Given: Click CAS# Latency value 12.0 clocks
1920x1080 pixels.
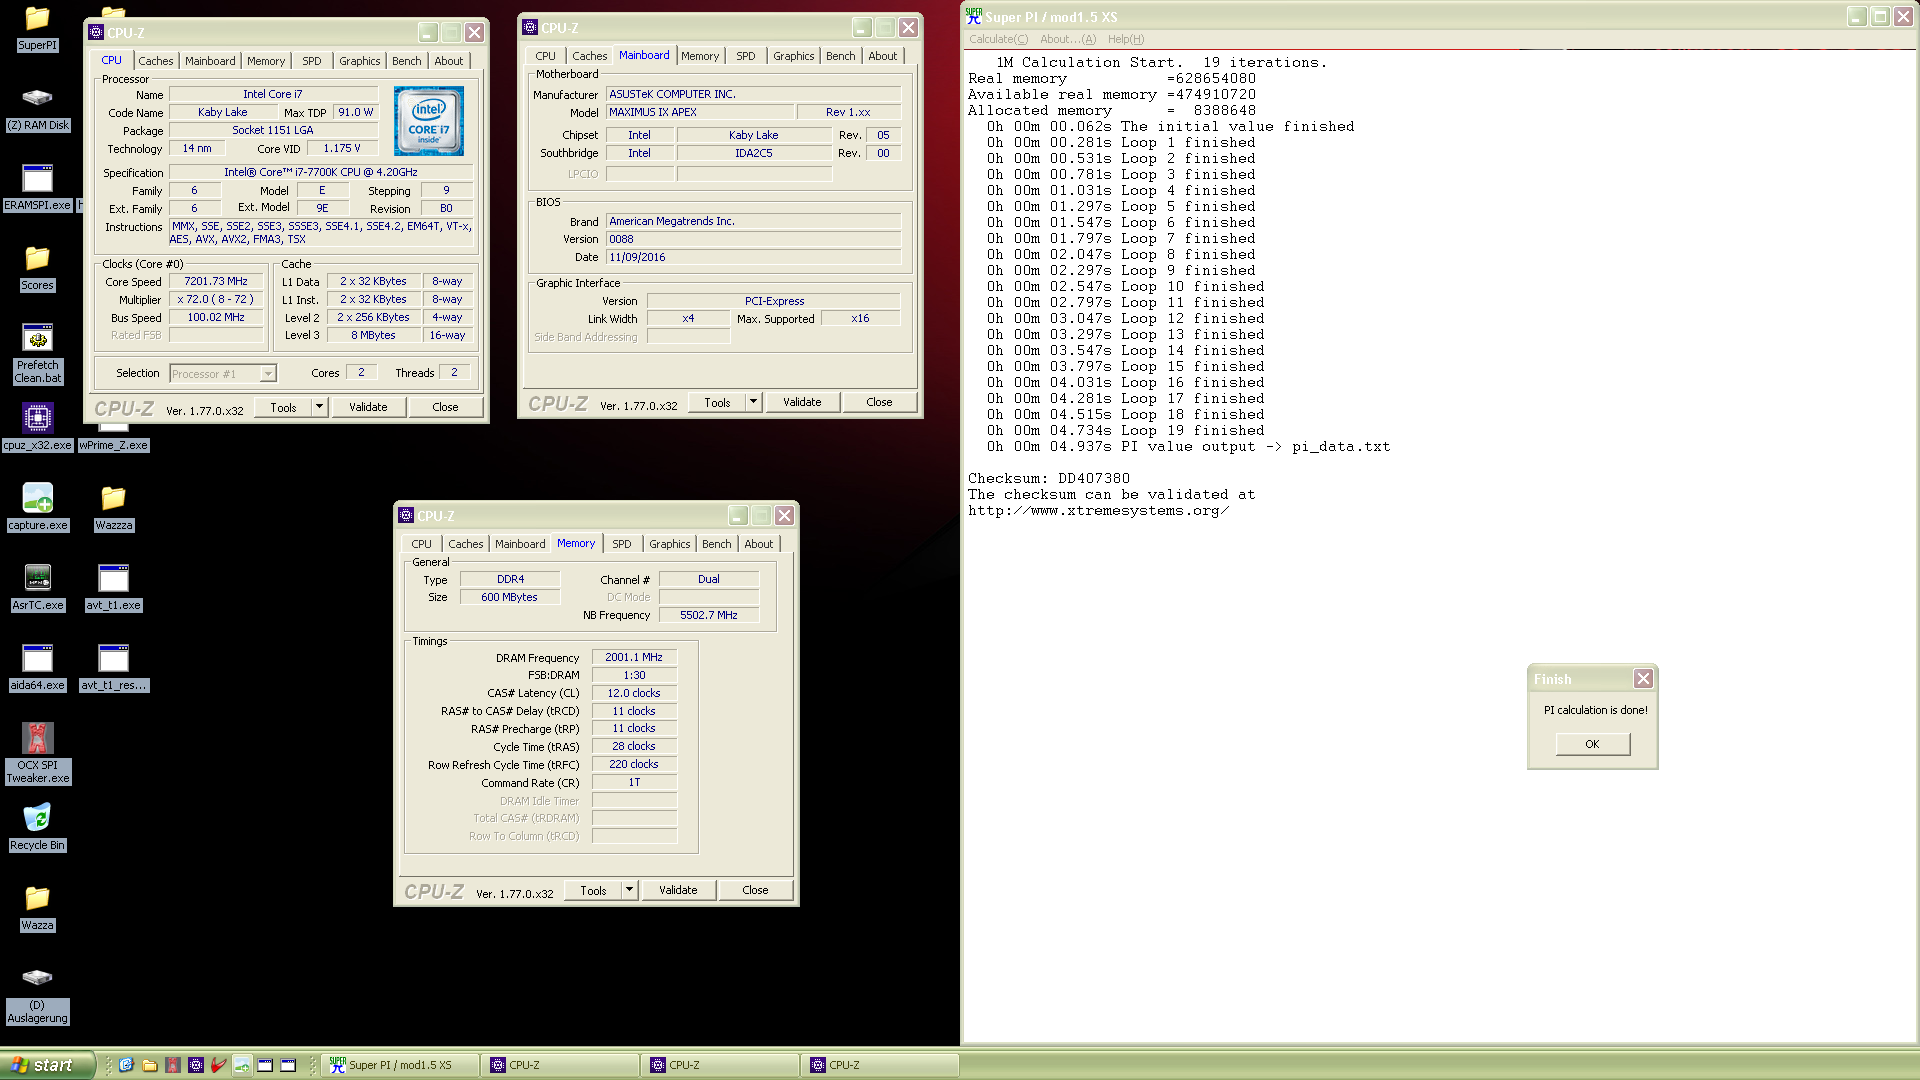Looking at the screenshot, I should pos(634,694).
